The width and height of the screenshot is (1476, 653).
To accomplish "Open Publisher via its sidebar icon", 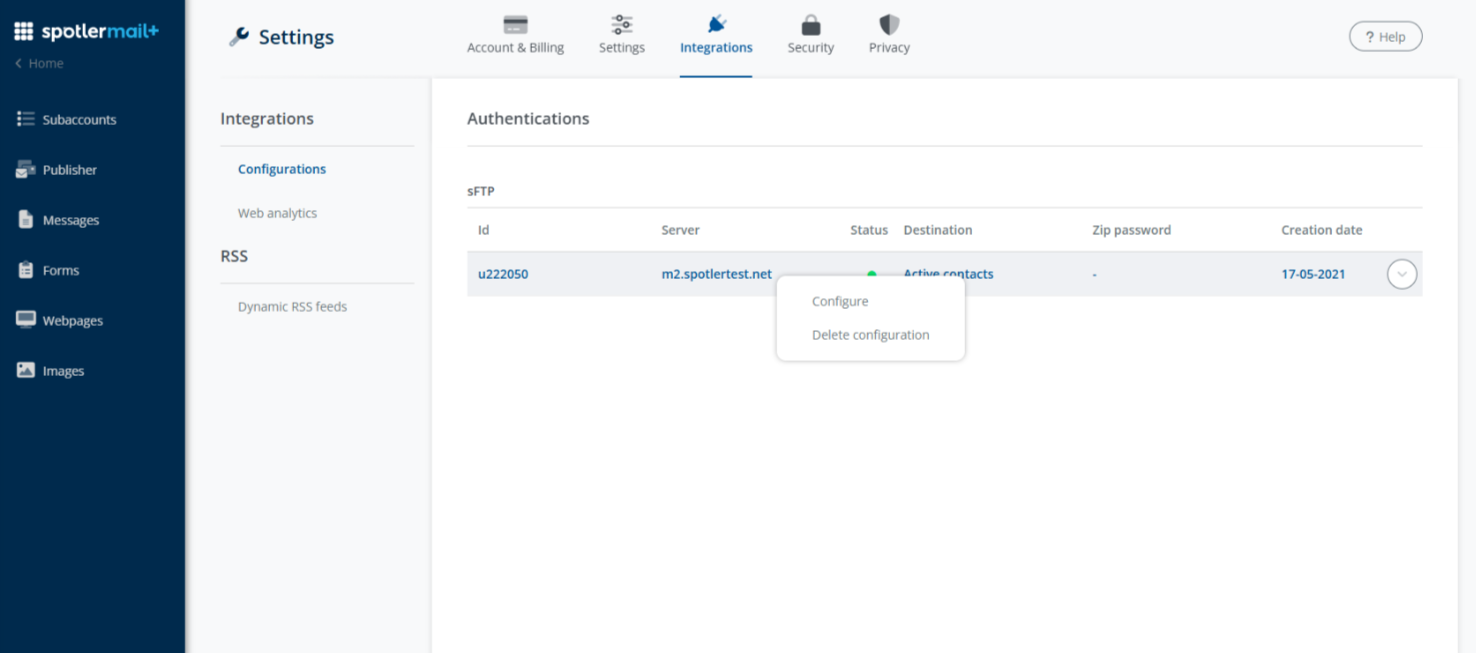I will point(26,170).
